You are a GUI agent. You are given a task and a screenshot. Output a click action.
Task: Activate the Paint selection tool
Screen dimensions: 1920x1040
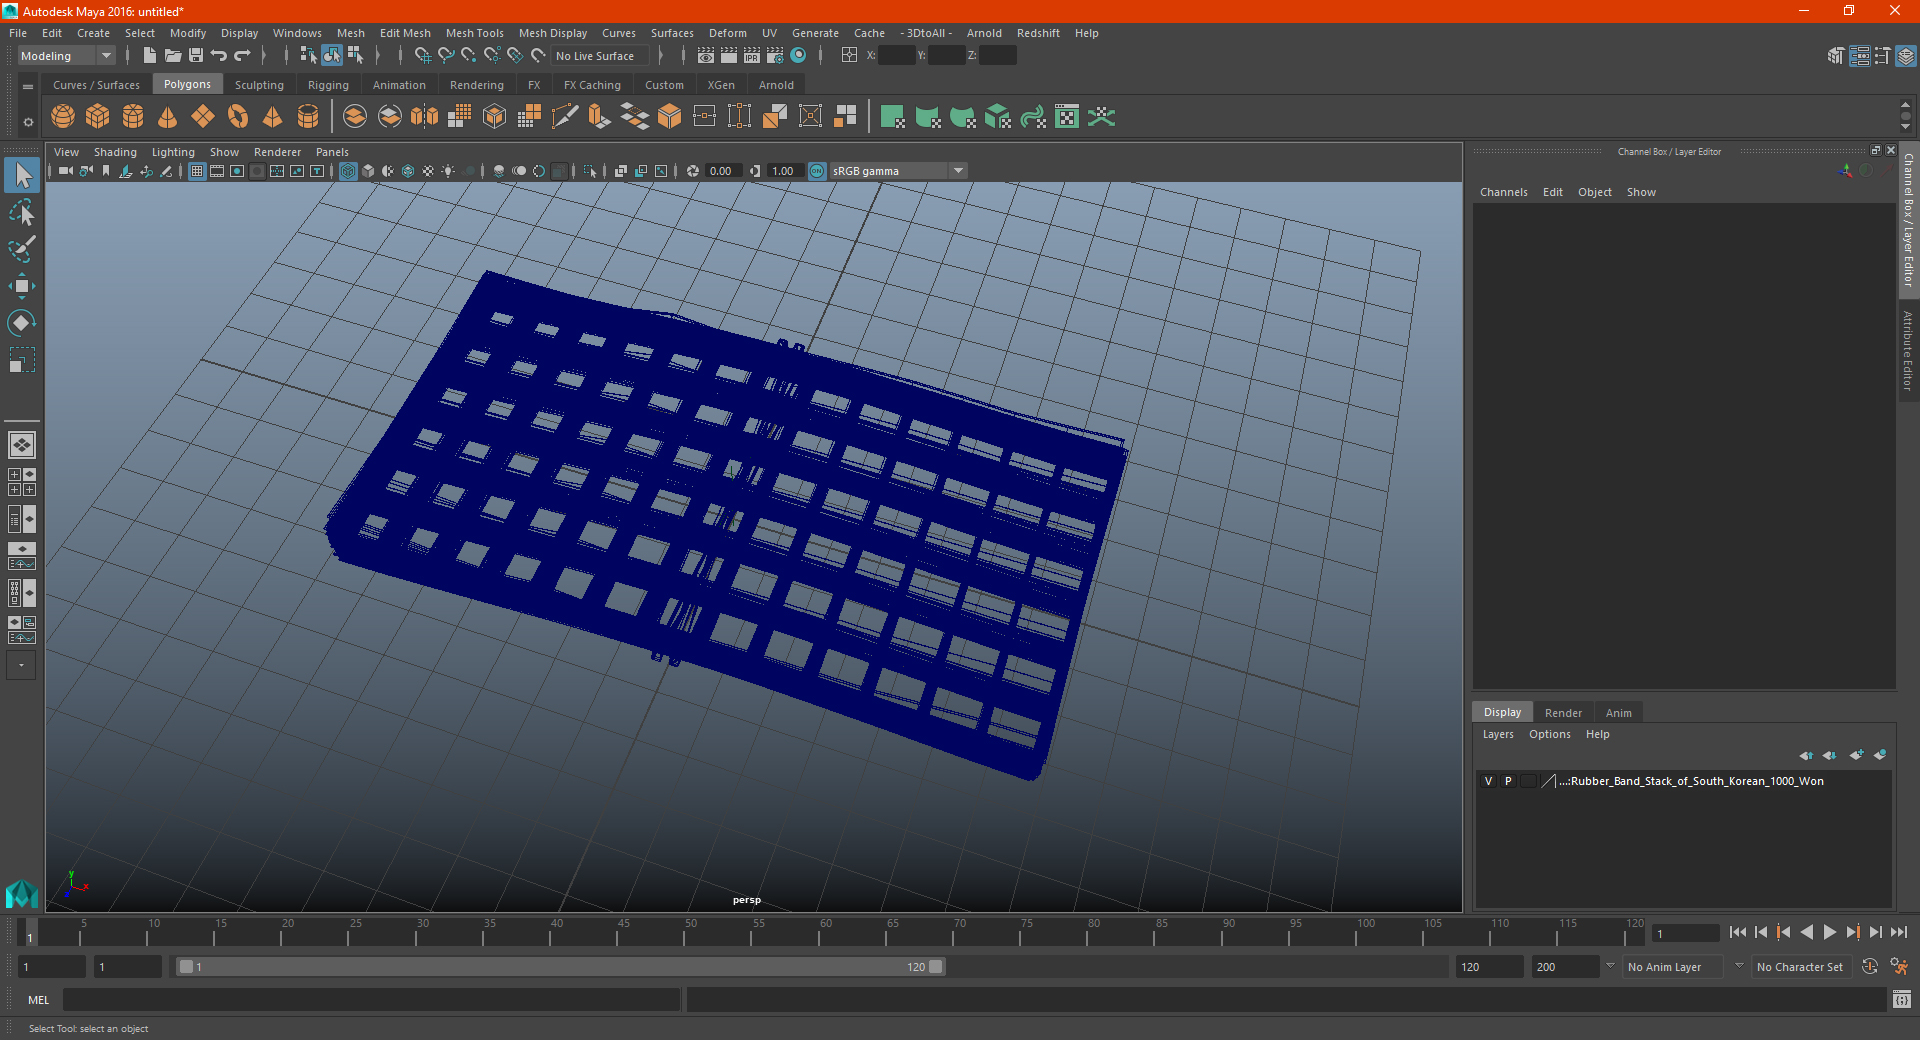(22, 249)
